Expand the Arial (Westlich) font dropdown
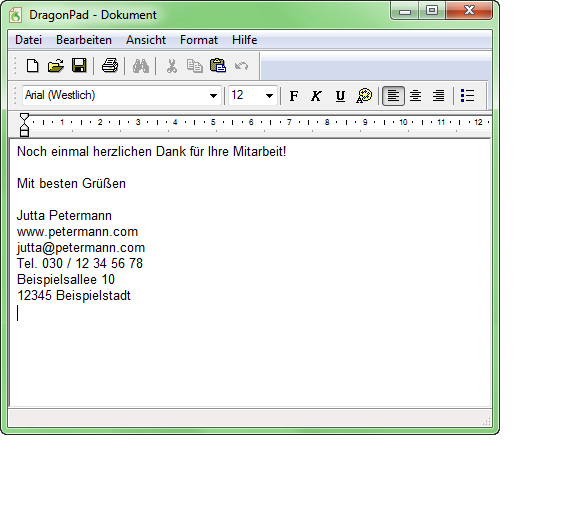 [x=213, y=96]
